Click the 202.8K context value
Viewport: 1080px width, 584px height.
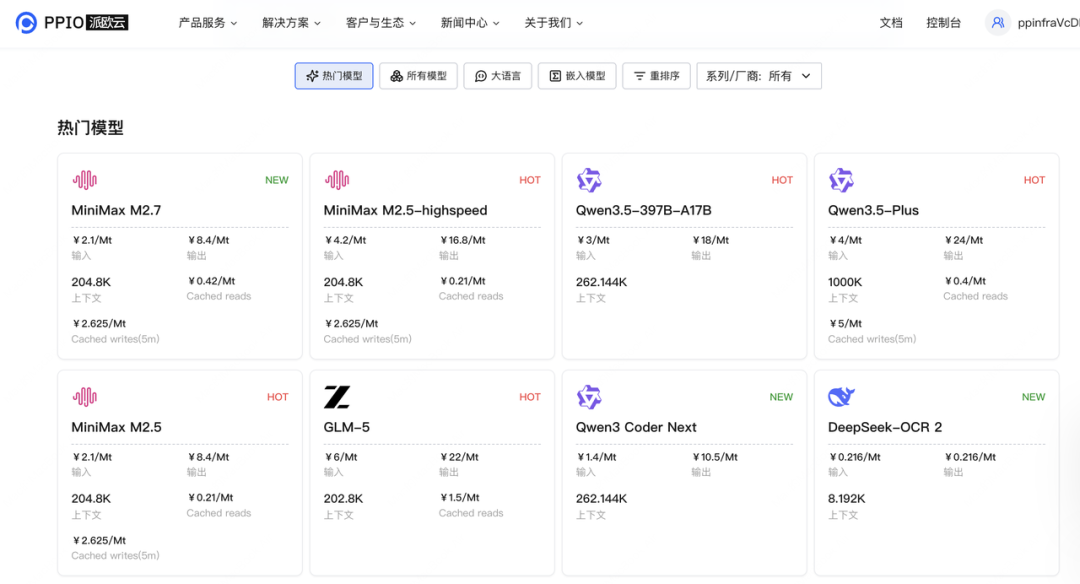click(343, 499)
